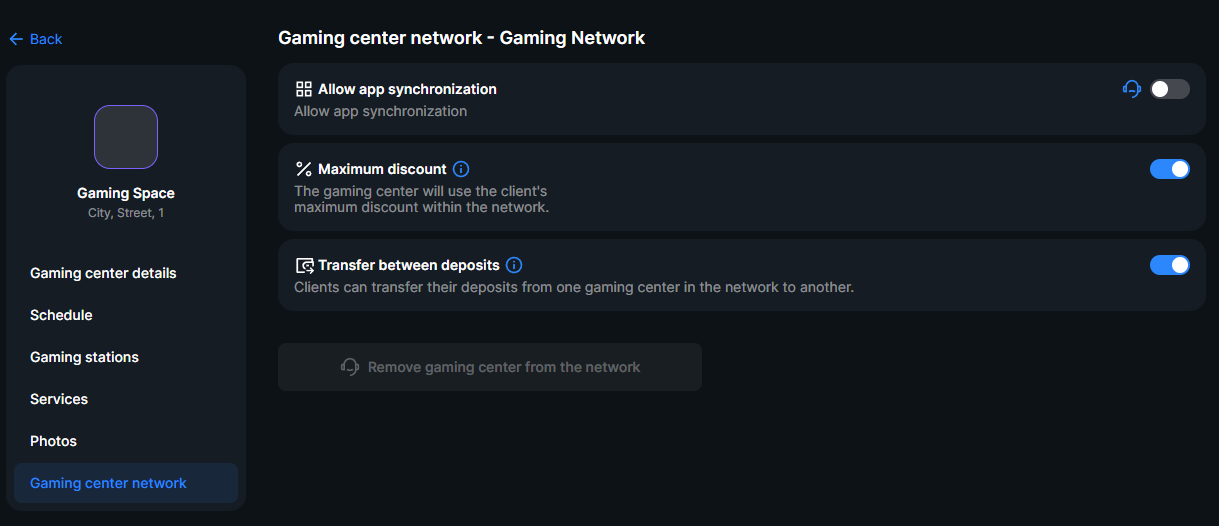Image resolution: width=1219 pixels, height=526 pixels.
Task: Open the Schedule section
Action: tap(126, 315)
